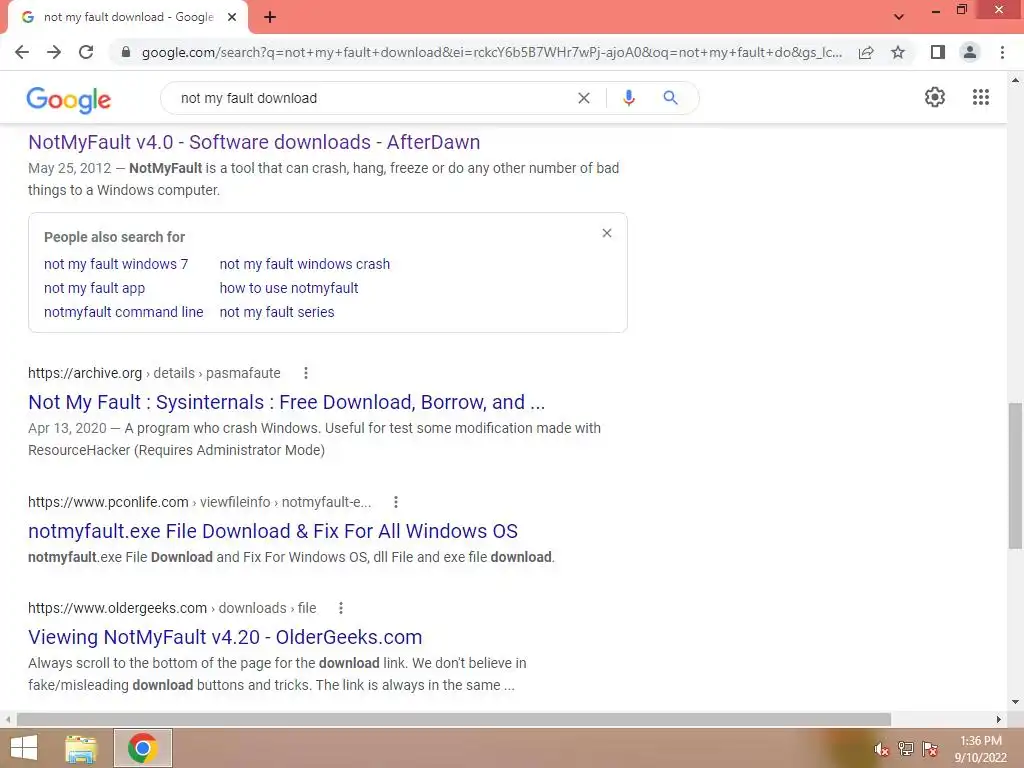Click the magnifying glass search button
This screenshot has height=768, width=1024.
(670, 98)
